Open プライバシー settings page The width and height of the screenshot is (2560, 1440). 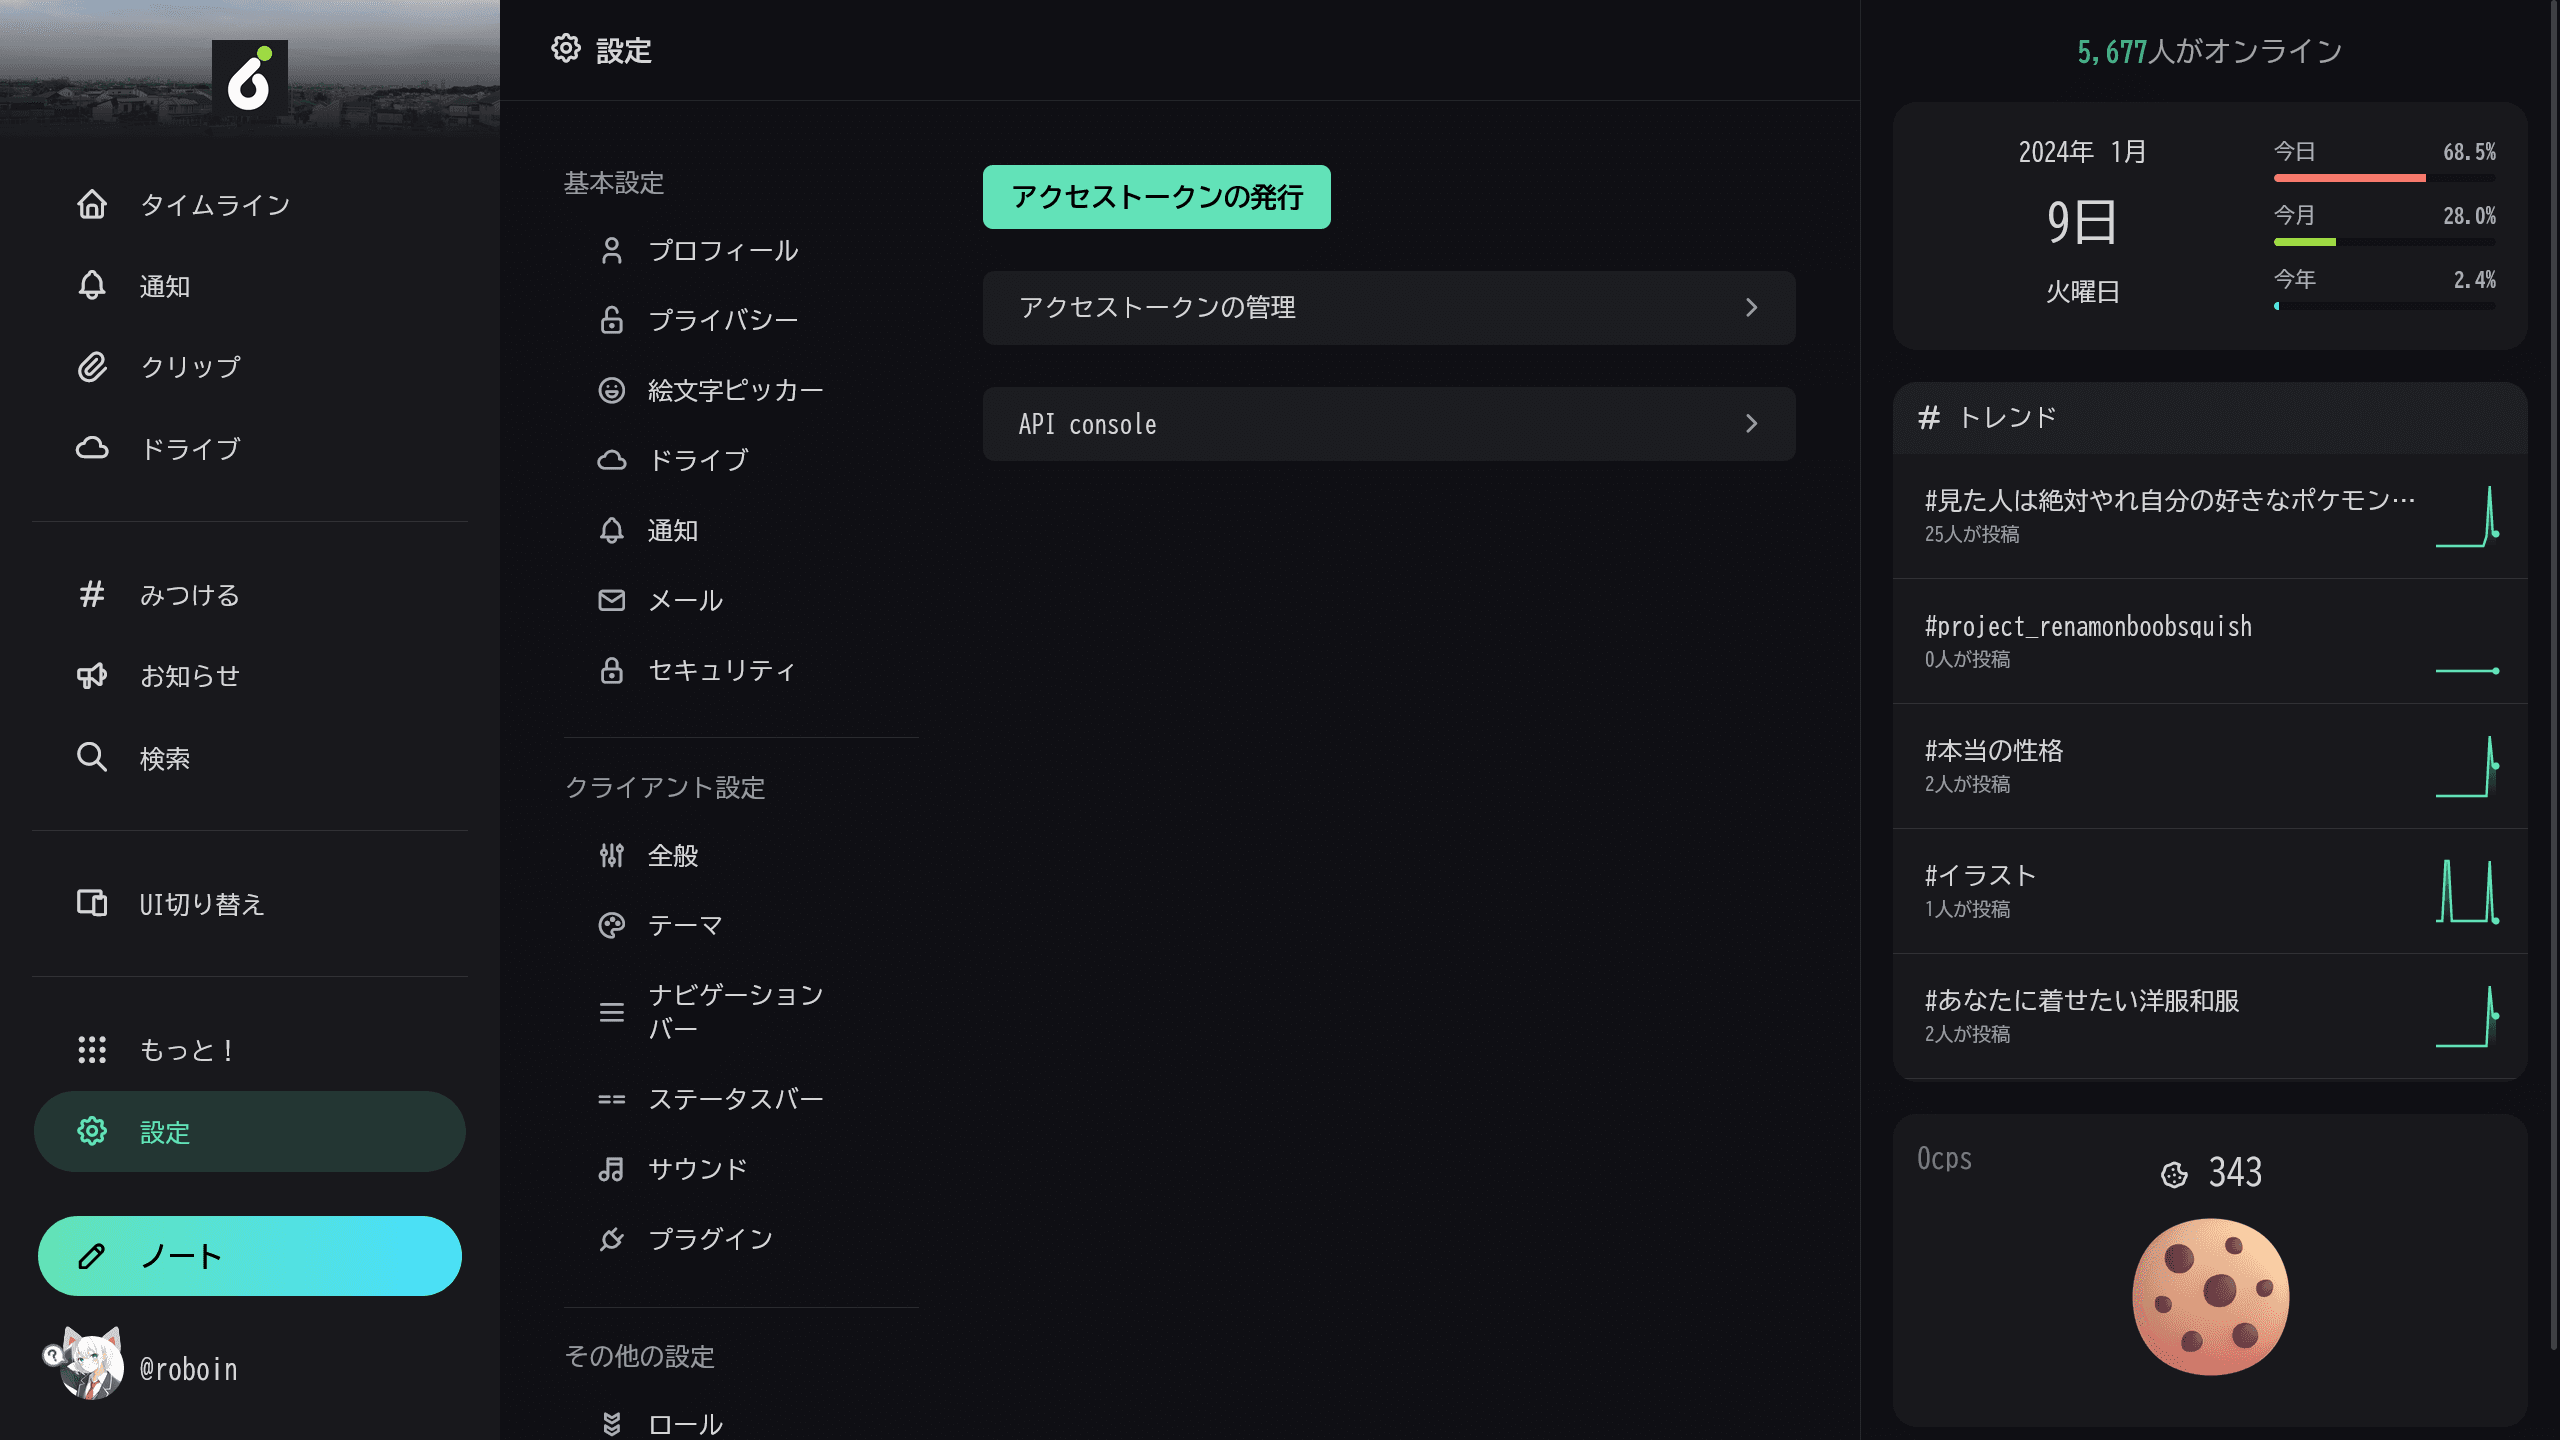click(740, 320)
